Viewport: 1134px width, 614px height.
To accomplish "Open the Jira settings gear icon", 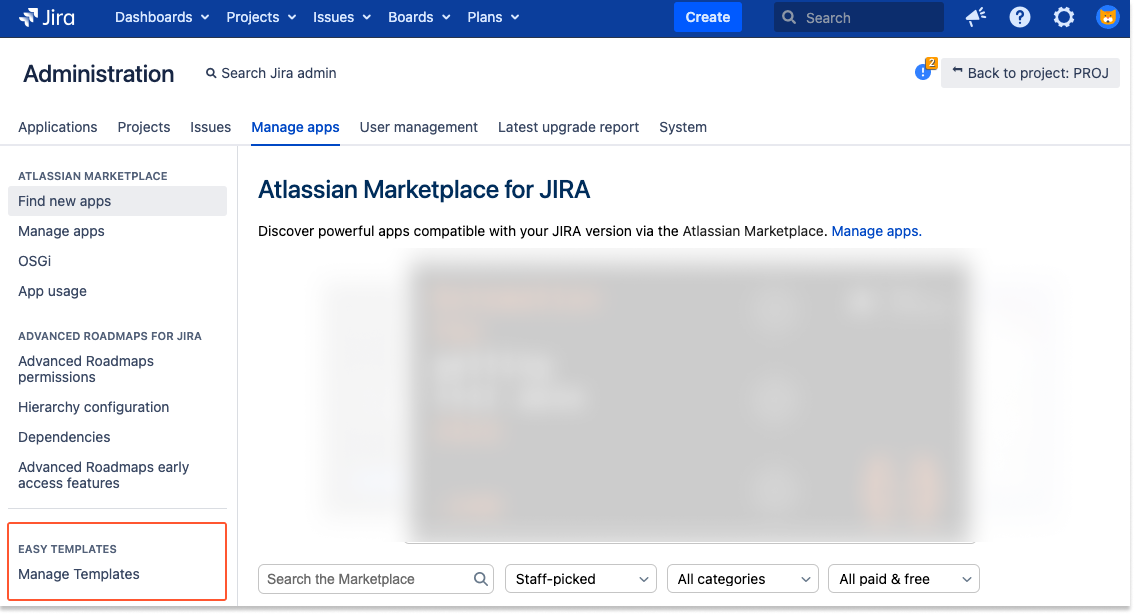I will (1063, 17).
